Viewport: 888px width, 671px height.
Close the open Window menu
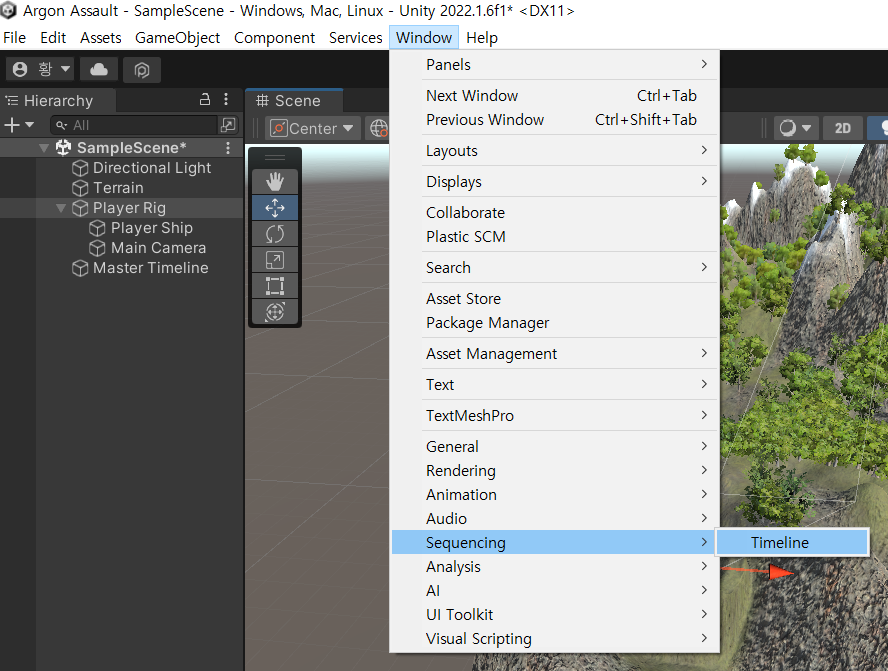point(424,38)
